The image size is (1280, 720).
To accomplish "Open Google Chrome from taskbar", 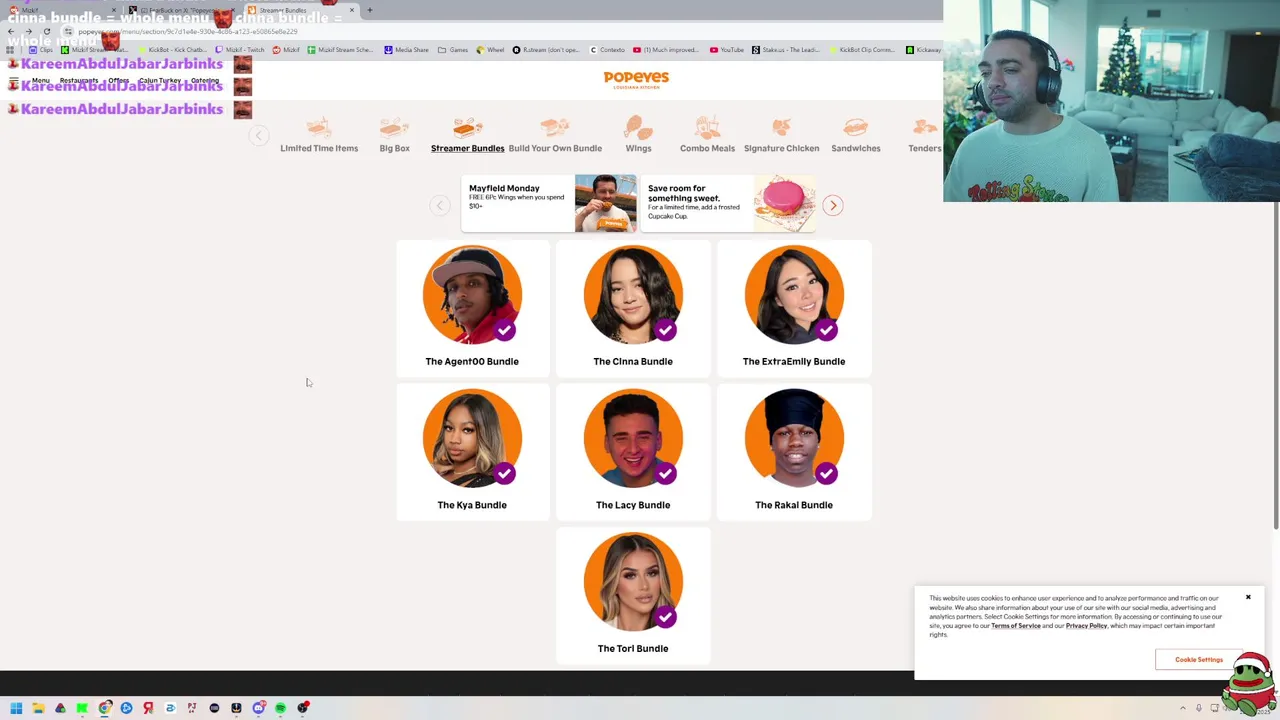I will point(104,708).
